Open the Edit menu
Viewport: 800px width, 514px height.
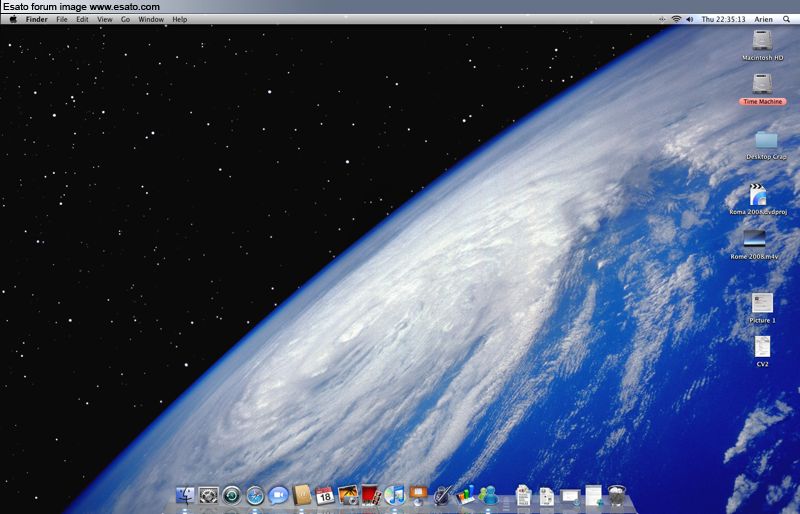coord(82,19)
